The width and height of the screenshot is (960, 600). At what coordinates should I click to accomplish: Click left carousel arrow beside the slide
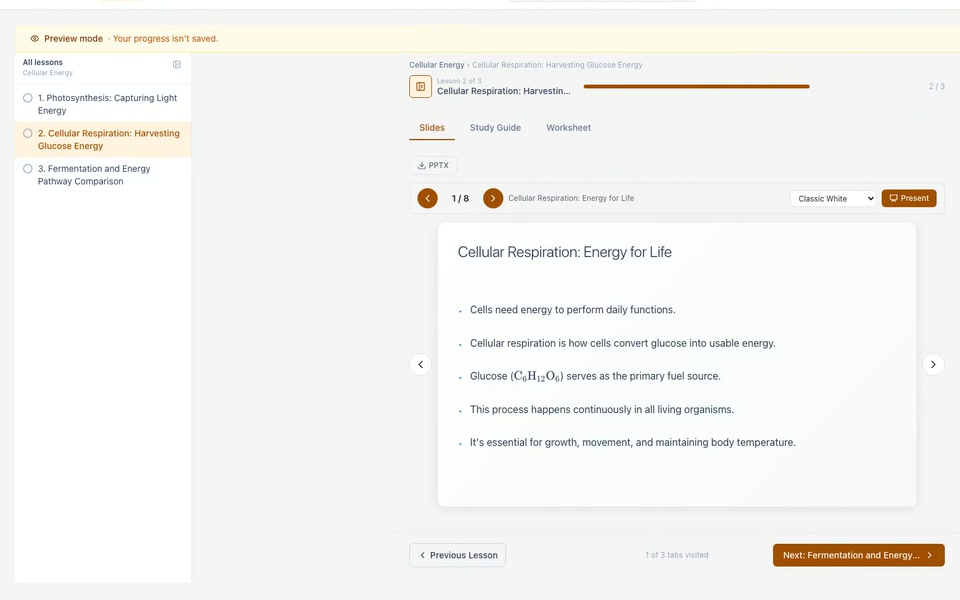click(x=421, y=364)
